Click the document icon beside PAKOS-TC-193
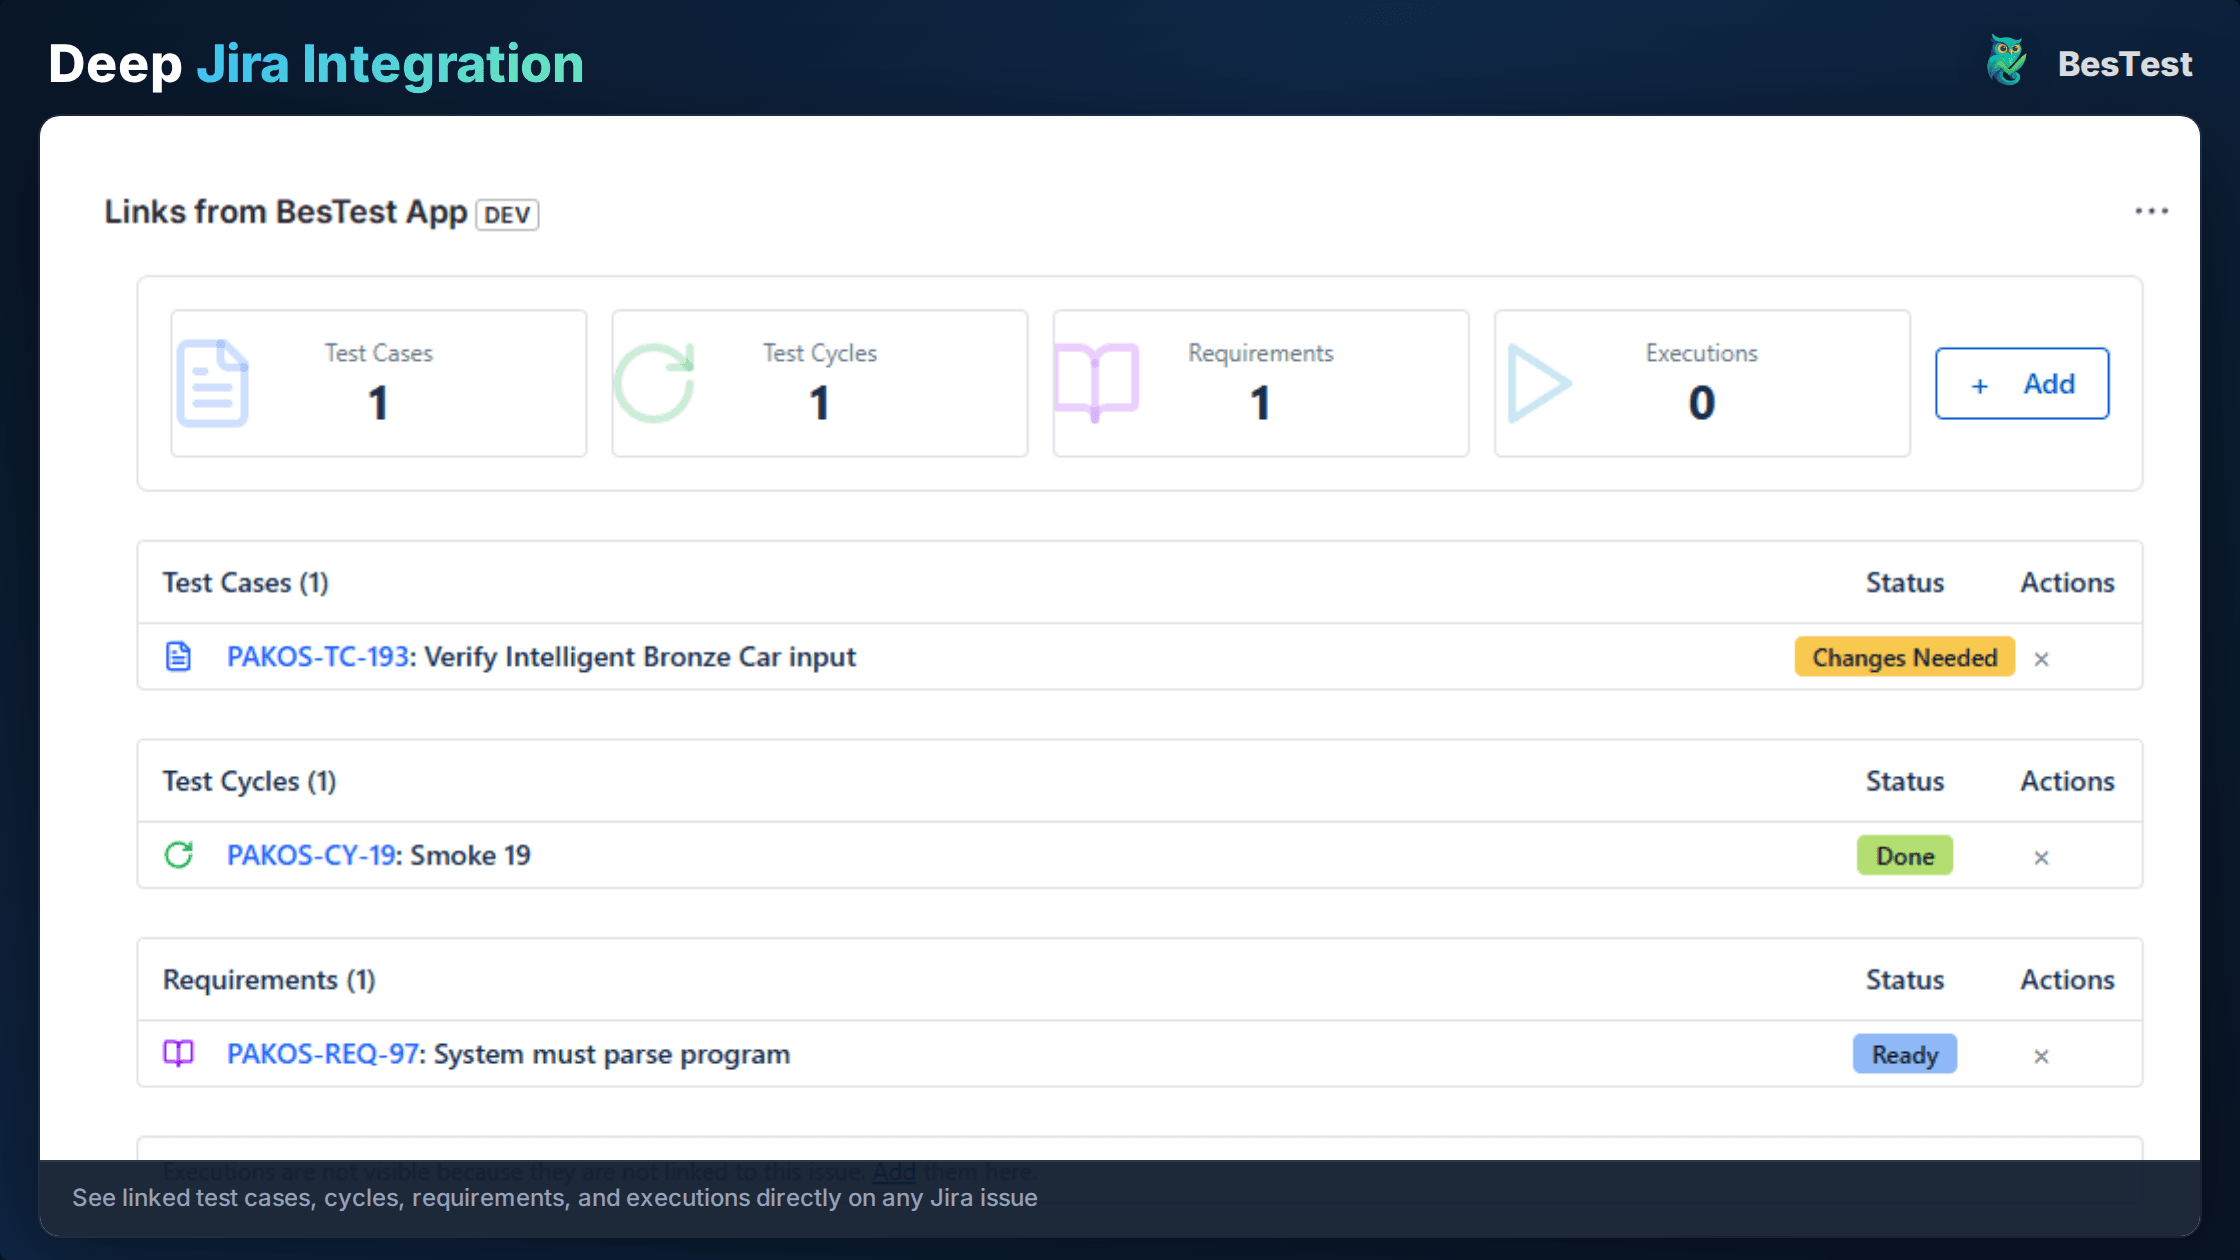 coord(180,657)
